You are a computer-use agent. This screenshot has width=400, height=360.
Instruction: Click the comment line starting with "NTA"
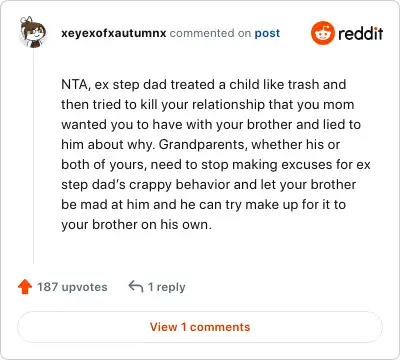pos(204,85)
